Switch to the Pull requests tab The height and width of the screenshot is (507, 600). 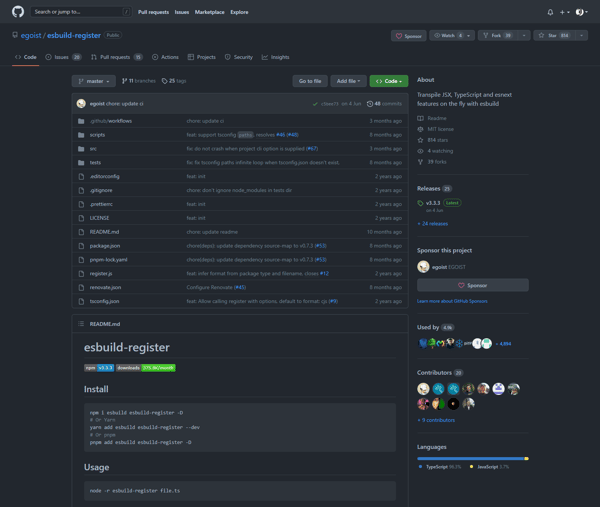pyautogui.click(x=117, y=57)
